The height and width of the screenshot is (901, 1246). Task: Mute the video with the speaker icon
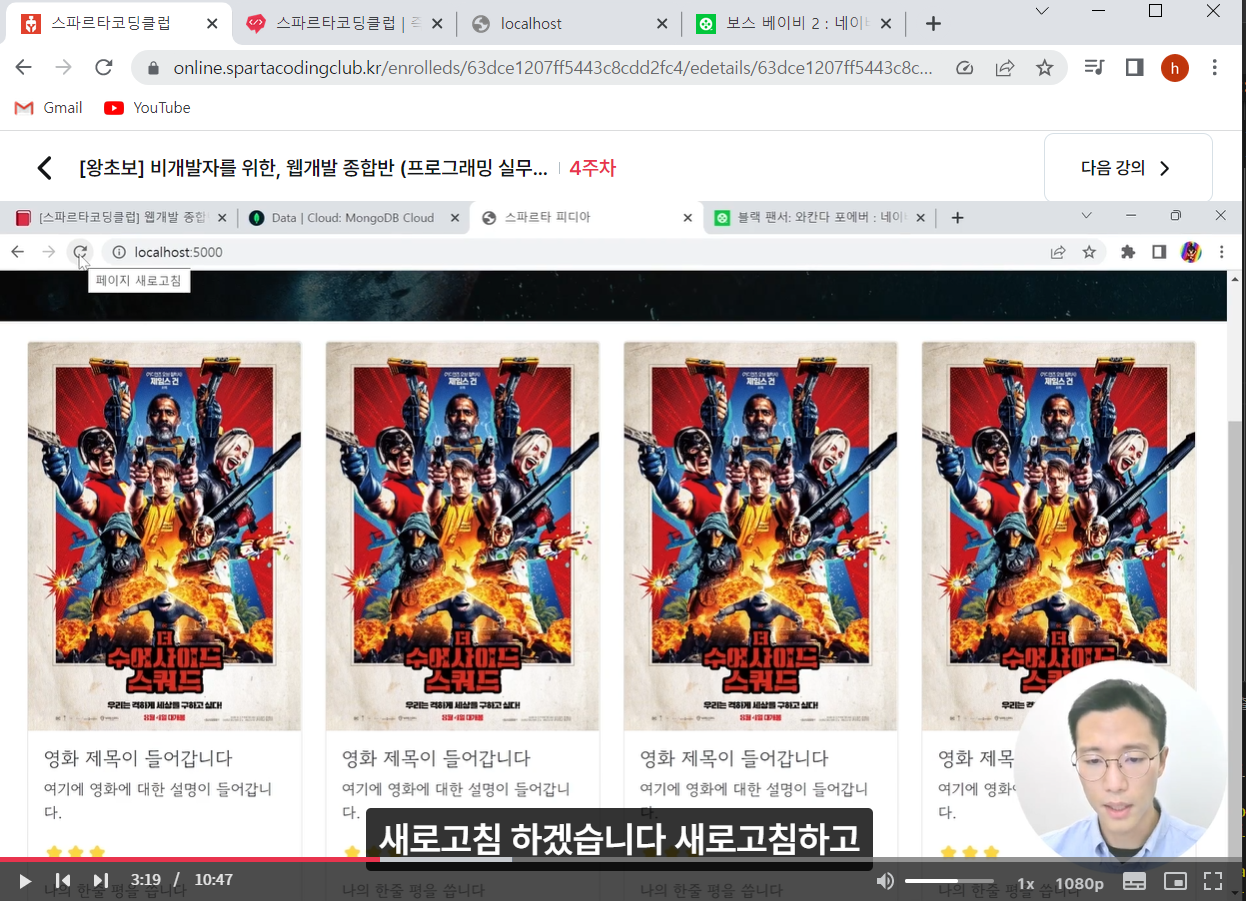pos(885,881)
